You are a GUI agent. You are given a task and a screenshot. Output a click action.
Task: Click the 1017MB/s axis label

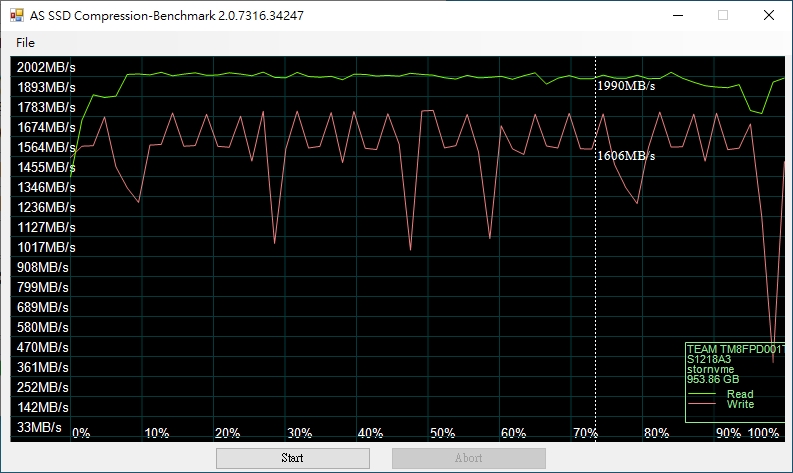click(46, 247)
